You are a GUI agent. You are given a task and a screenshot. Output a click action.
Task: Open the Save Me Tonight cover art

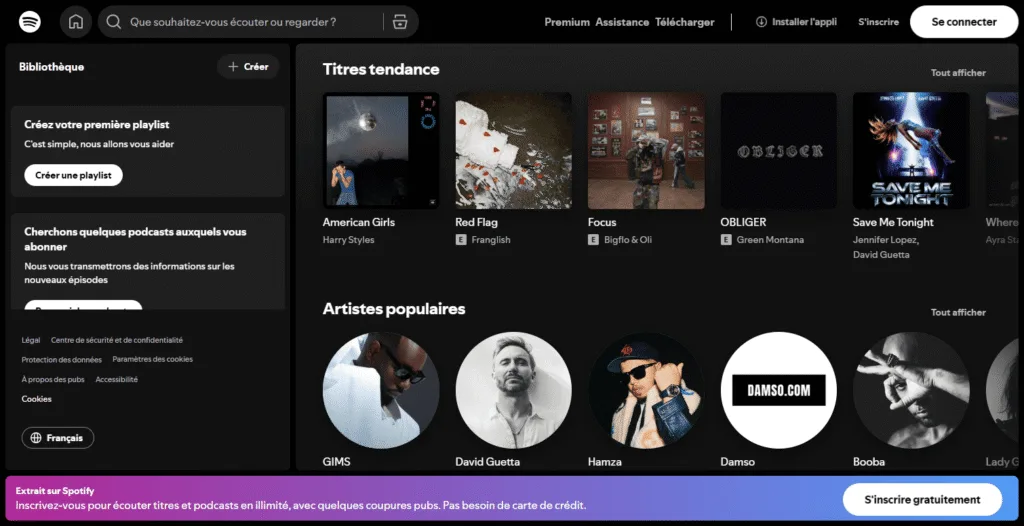tap(911, 150)
